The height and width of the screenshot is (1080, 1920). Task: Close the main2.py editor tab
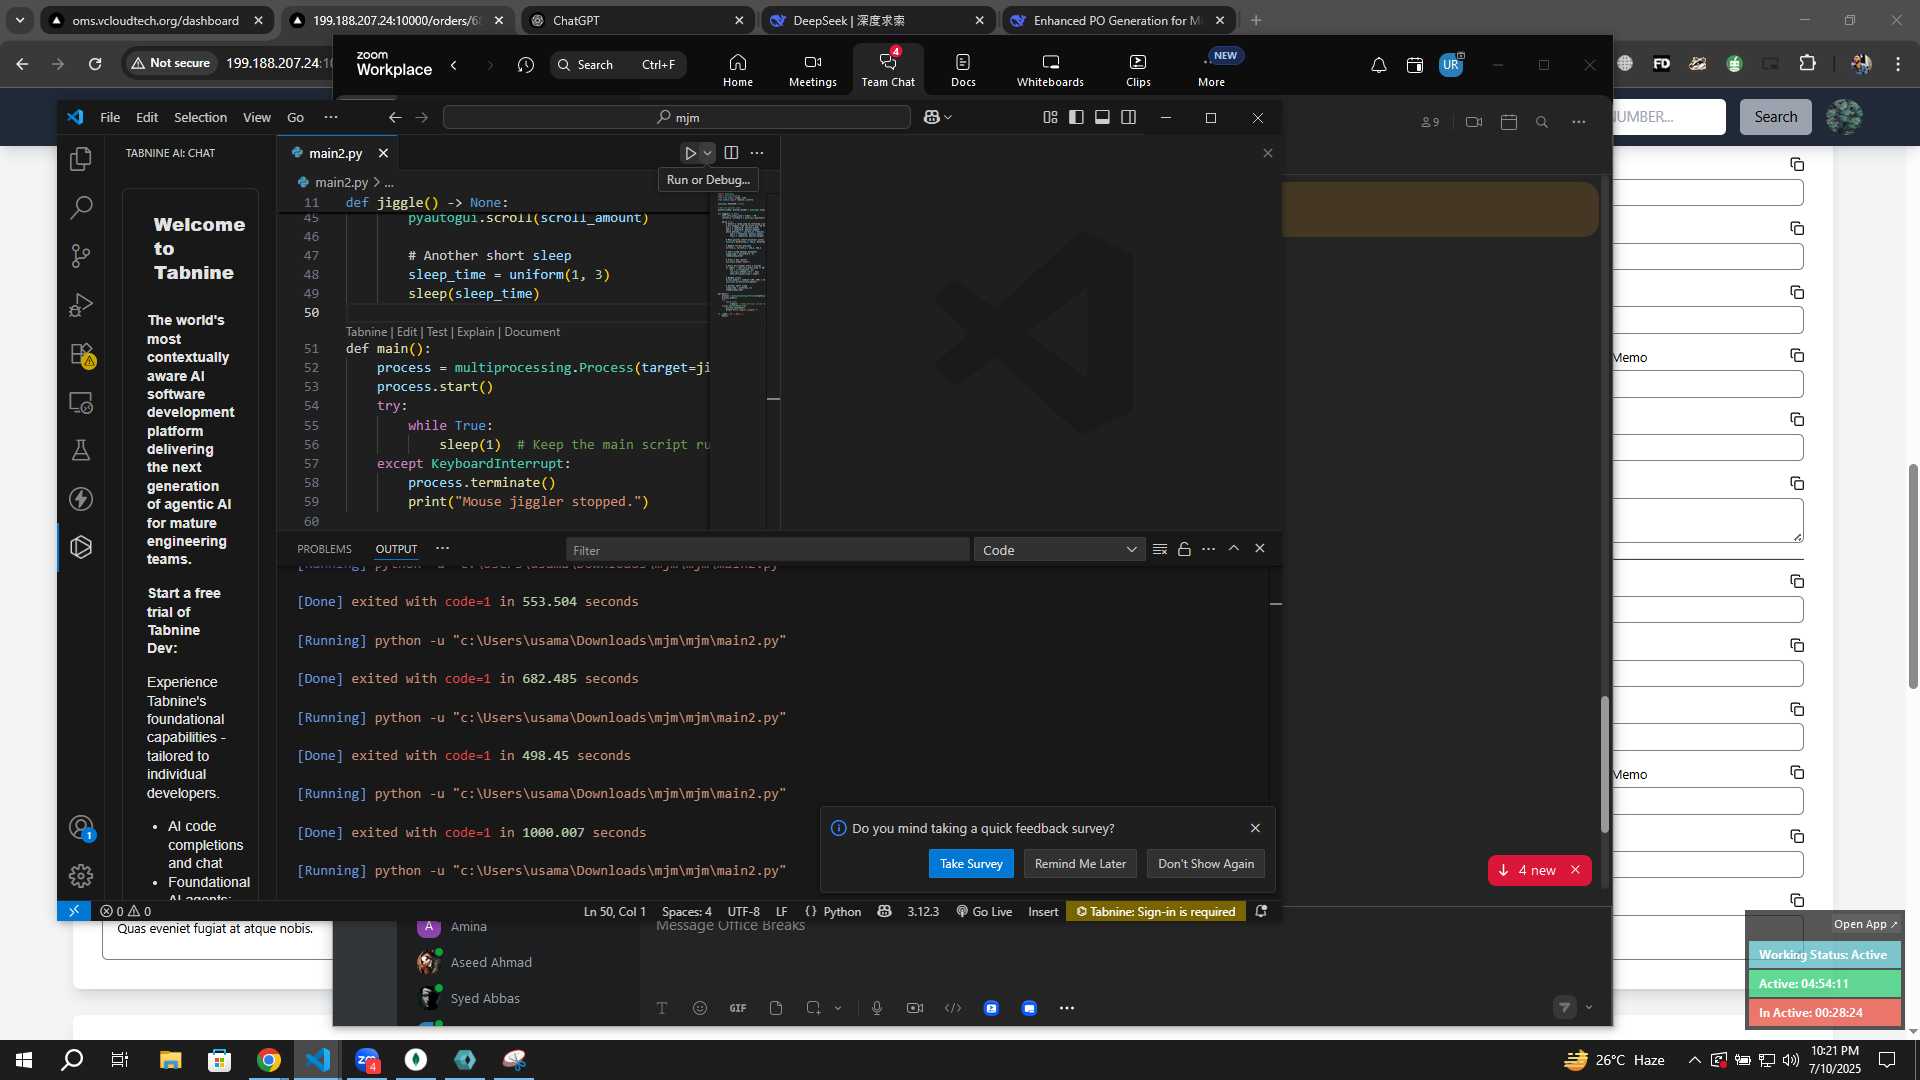383,153
